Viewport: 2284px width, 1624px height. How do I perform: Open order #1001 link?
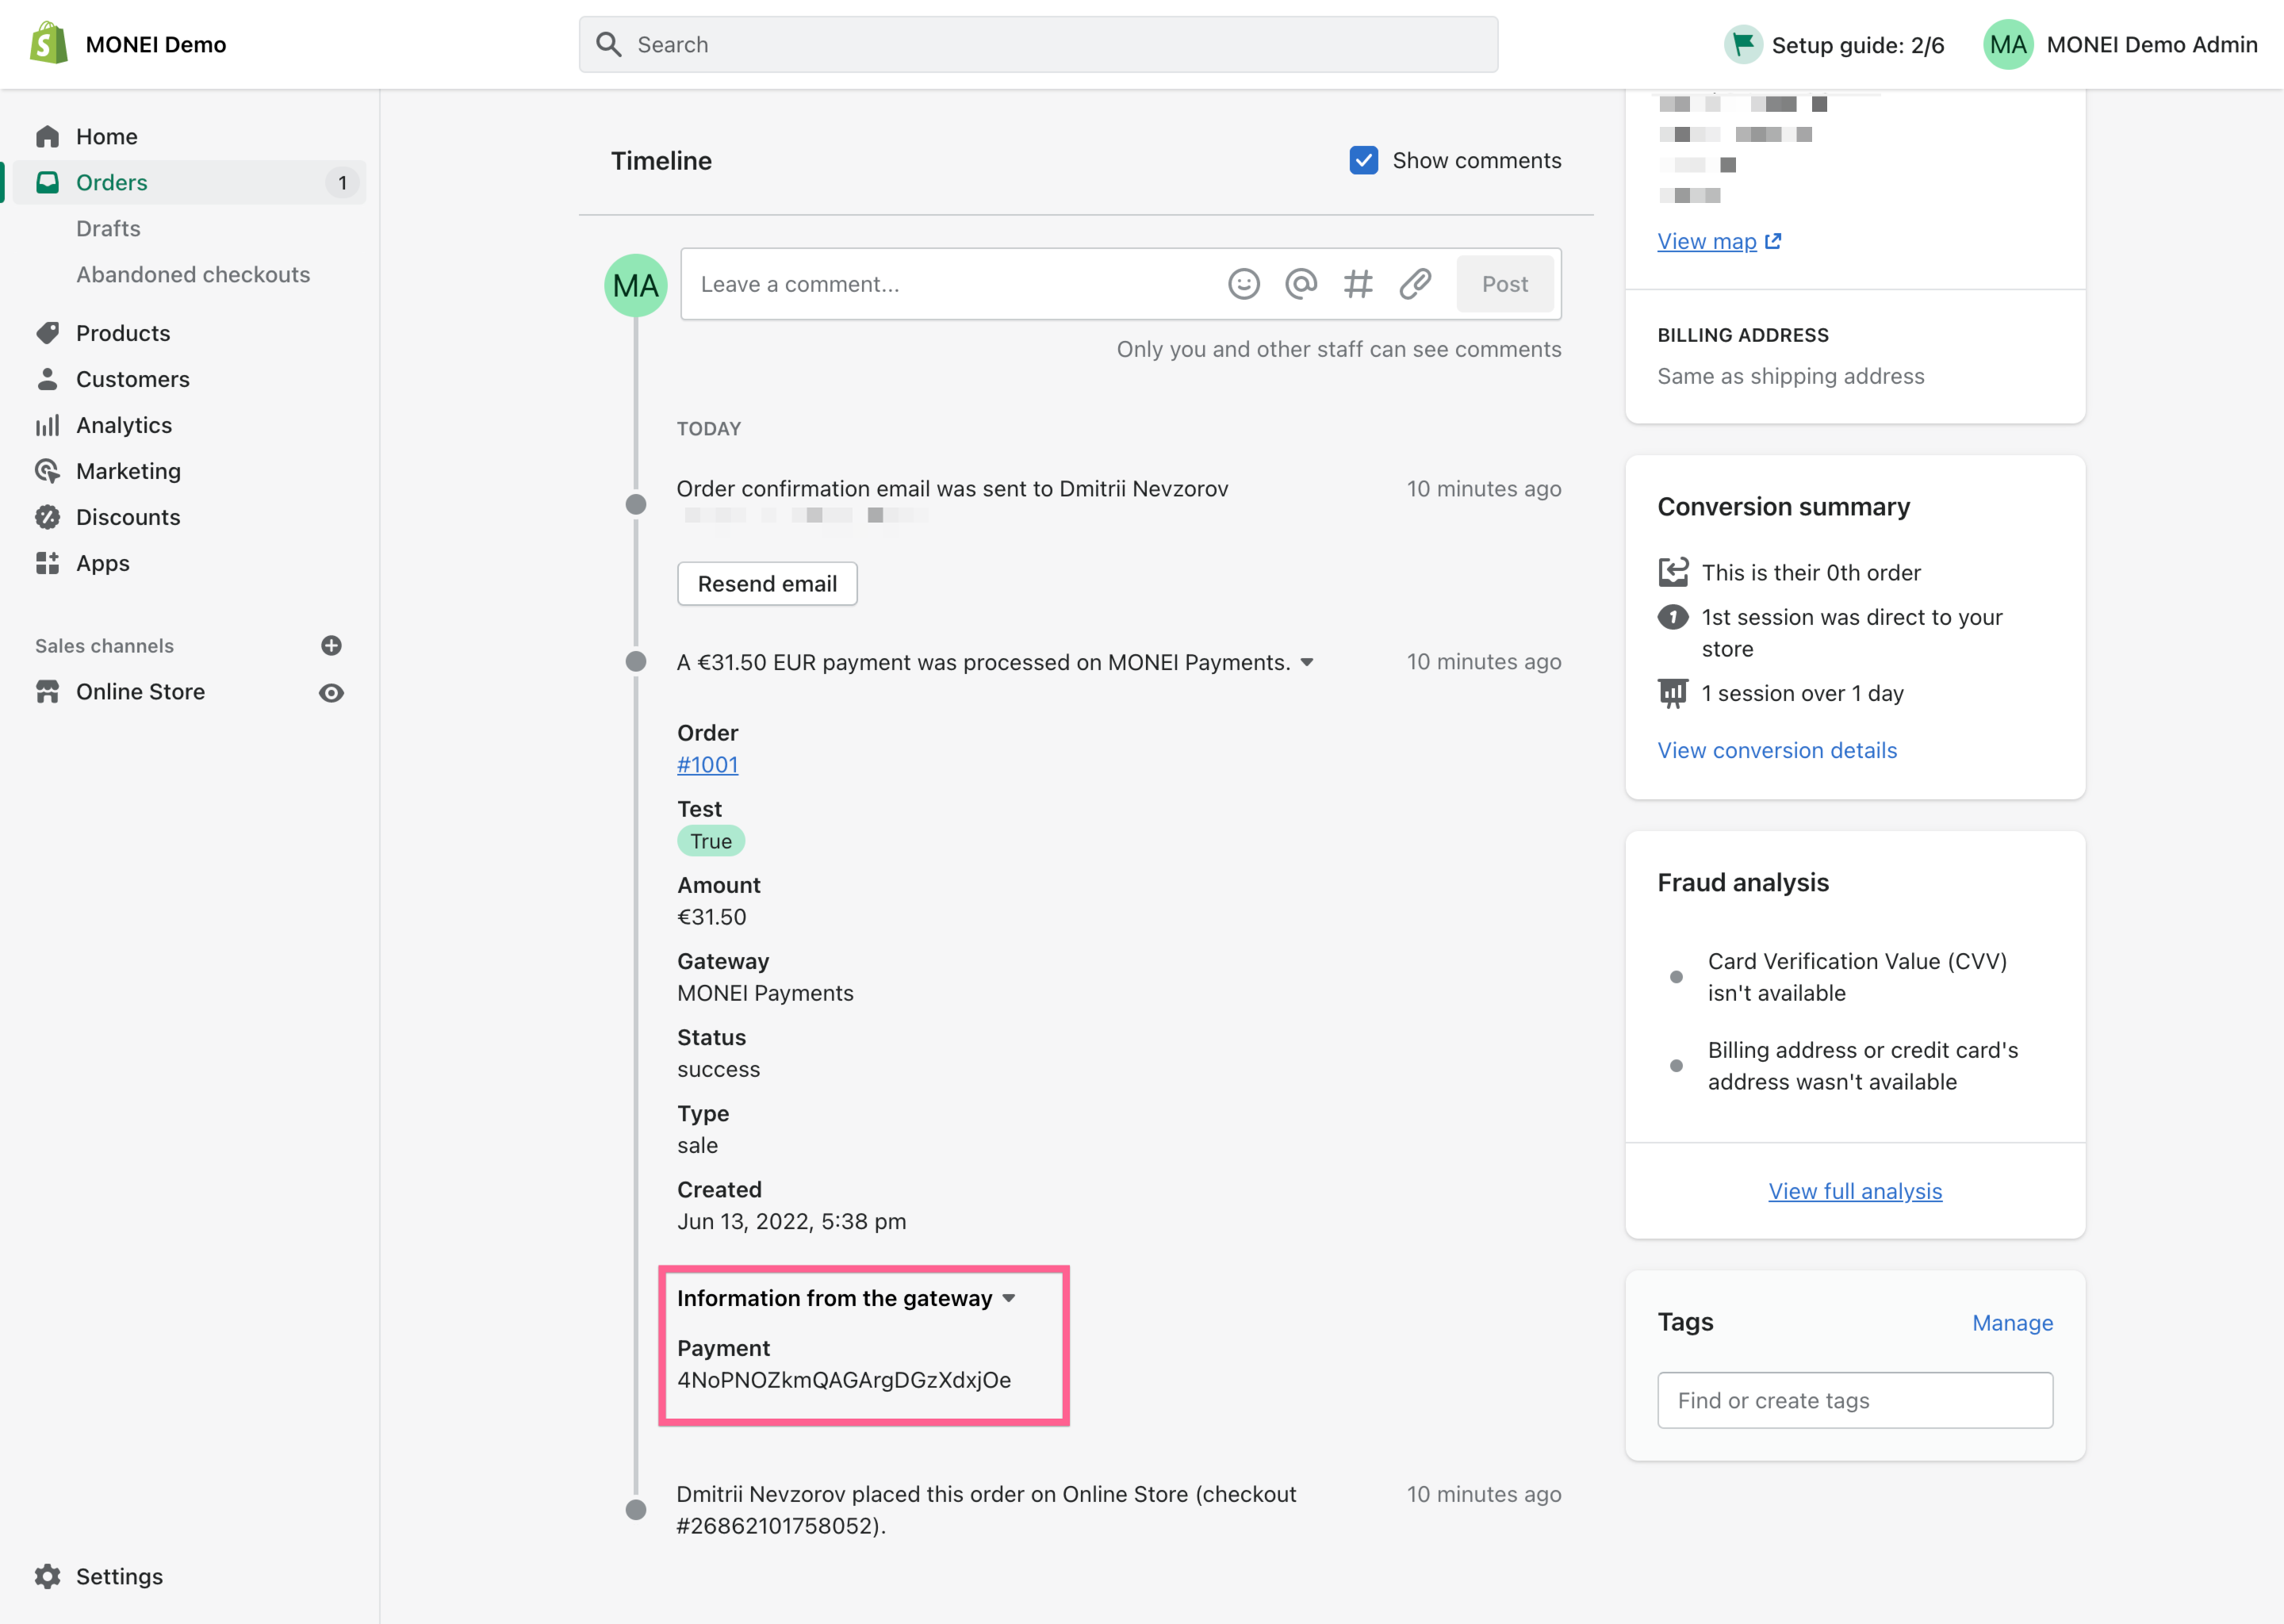tap(708, 764)
